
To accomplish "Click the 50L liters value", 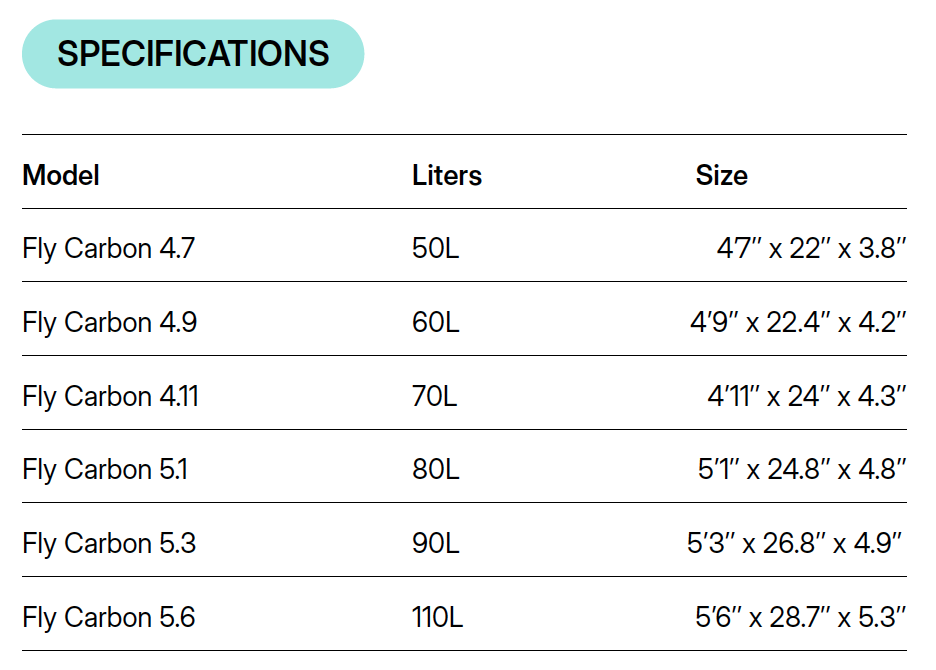I will 435,248.
